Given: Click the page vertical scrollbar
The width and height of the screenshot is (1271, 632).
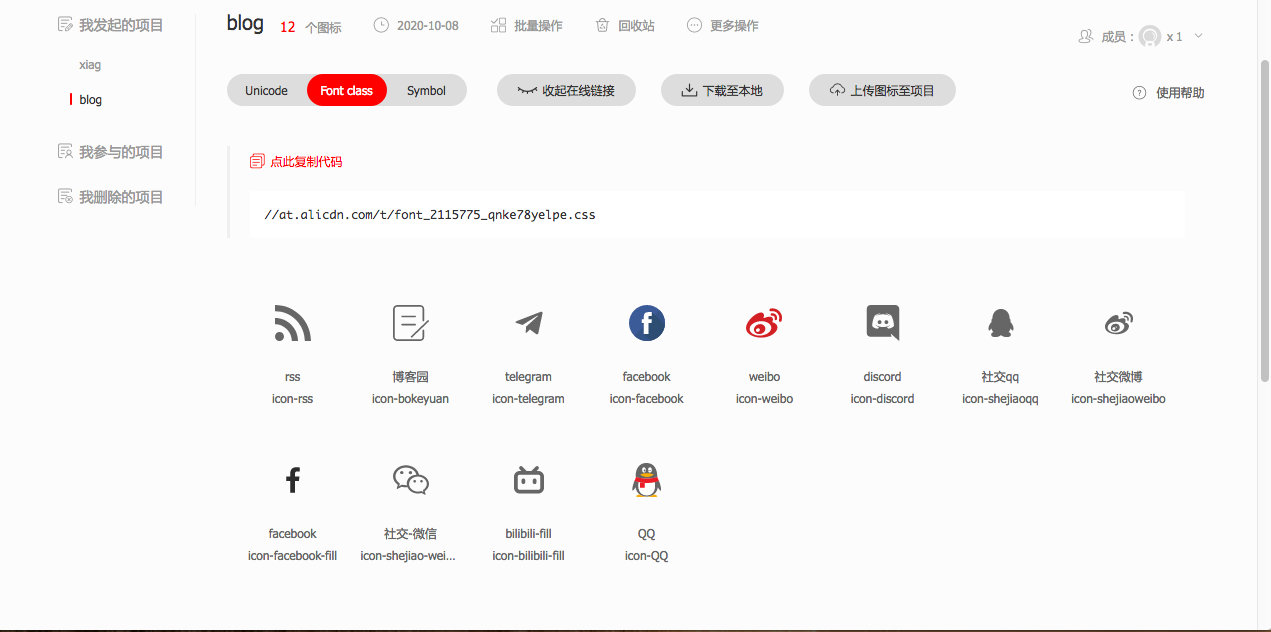Looking at the screenshot, I should point(1264,220).
